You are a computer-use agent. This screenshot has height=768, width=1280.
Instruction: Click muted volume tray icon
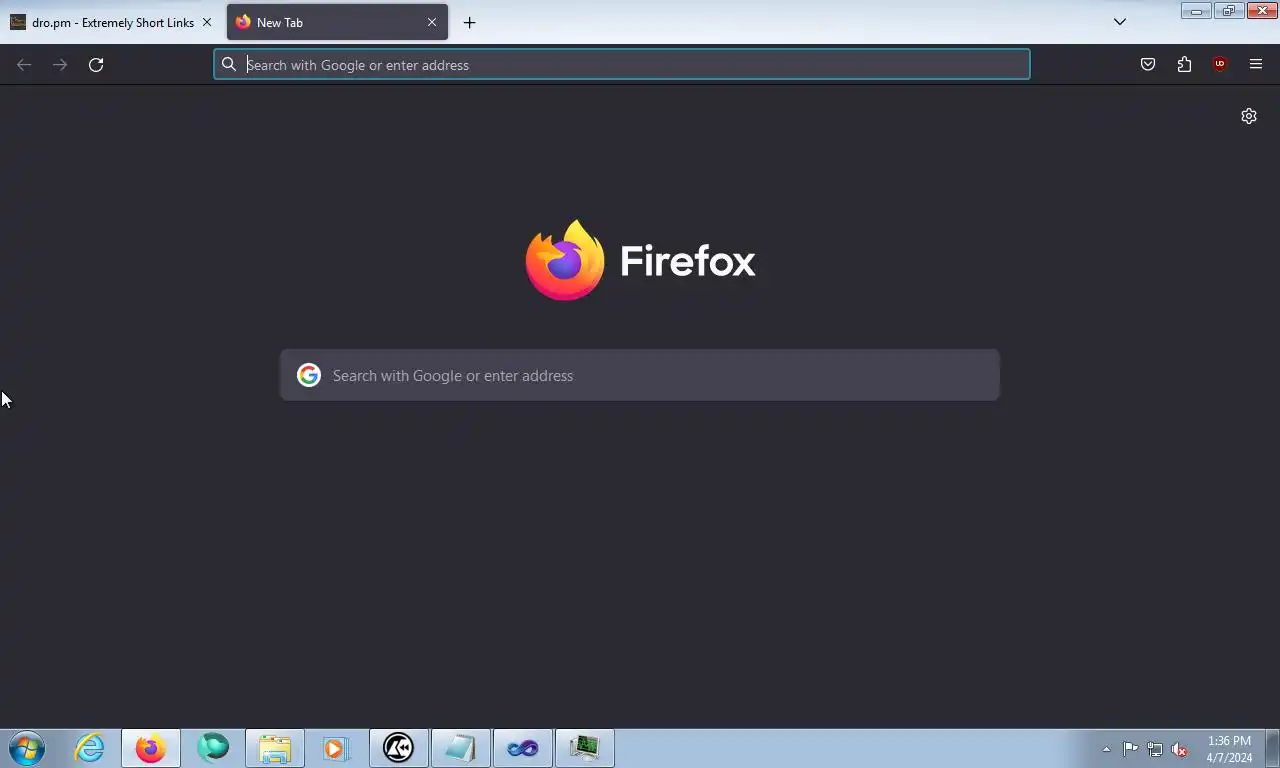[x=1180, y=749]
